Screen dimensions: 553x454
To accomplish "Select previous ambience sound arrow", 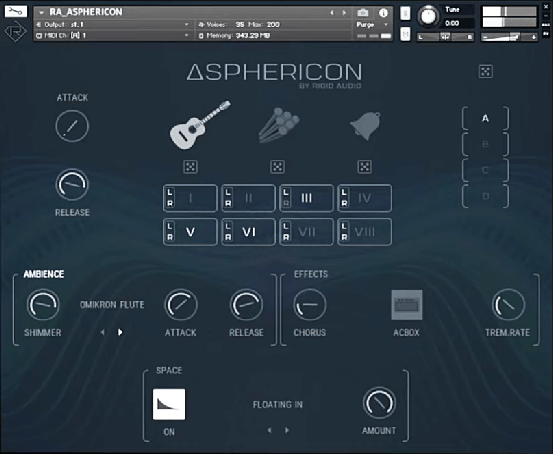I will [102, 332].
